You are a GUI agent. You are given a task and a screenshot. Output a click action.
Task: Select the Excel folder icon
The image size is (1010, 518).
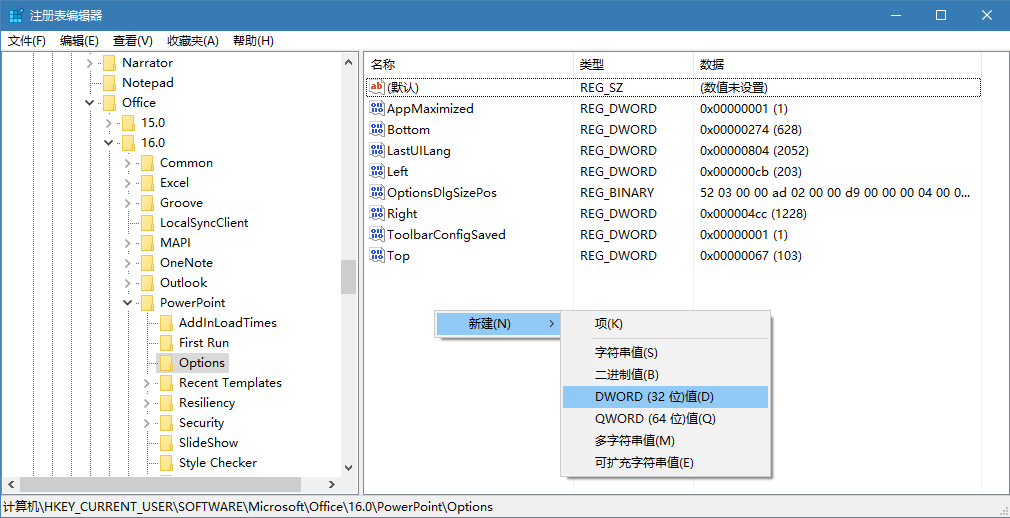click(x=148, y=182)
